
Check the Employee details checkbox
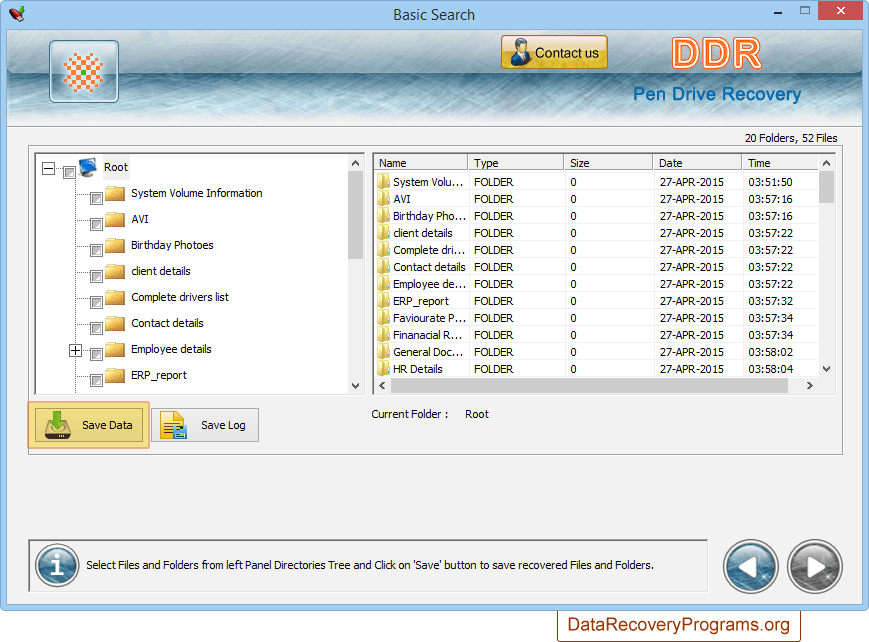[x=96, y=355]
